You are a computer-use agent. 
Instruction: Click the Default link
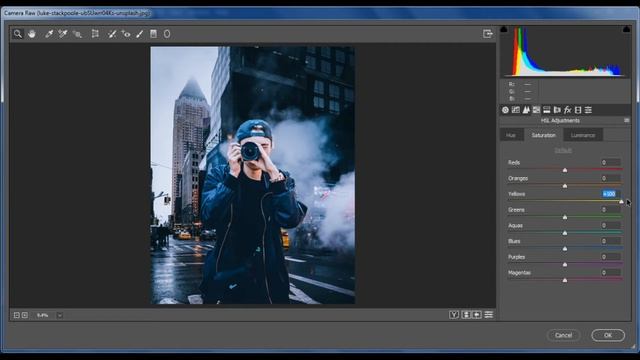click(563, 150)
